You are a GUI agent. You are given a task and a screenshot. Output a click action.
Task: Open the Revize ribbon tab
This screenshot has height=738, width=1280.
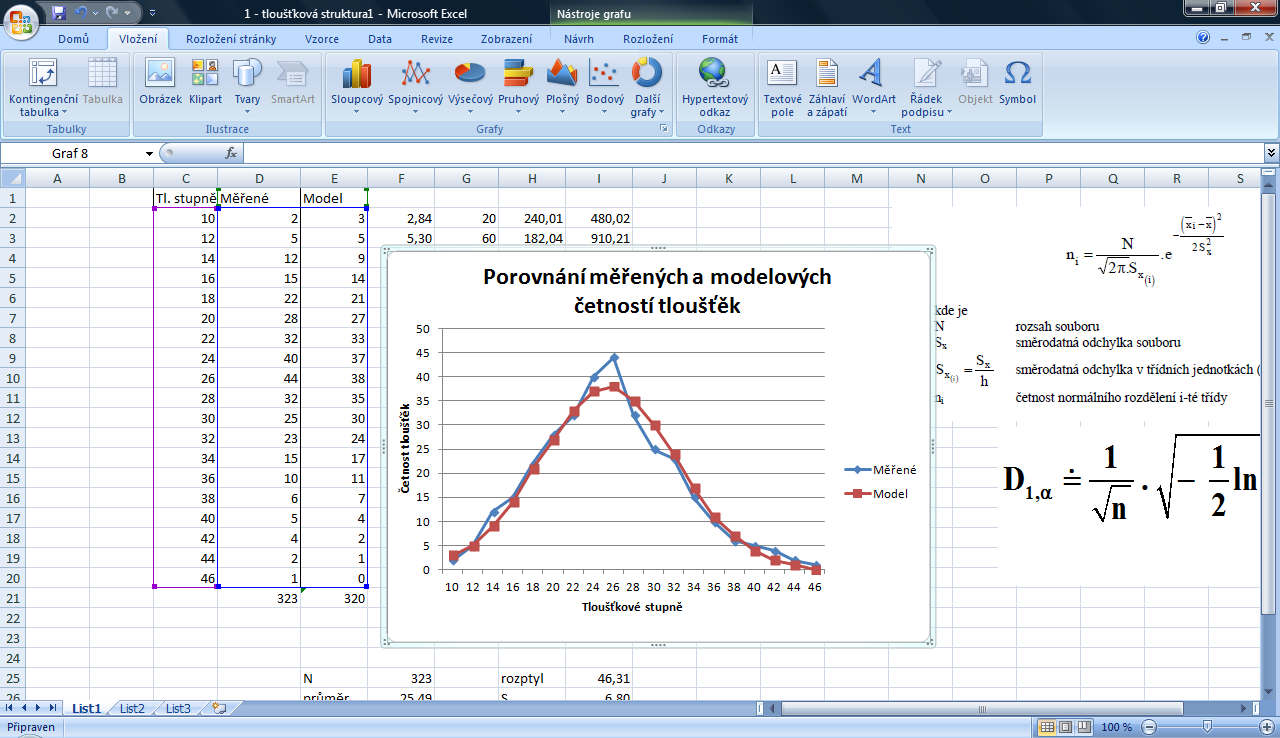pos(437,39)
